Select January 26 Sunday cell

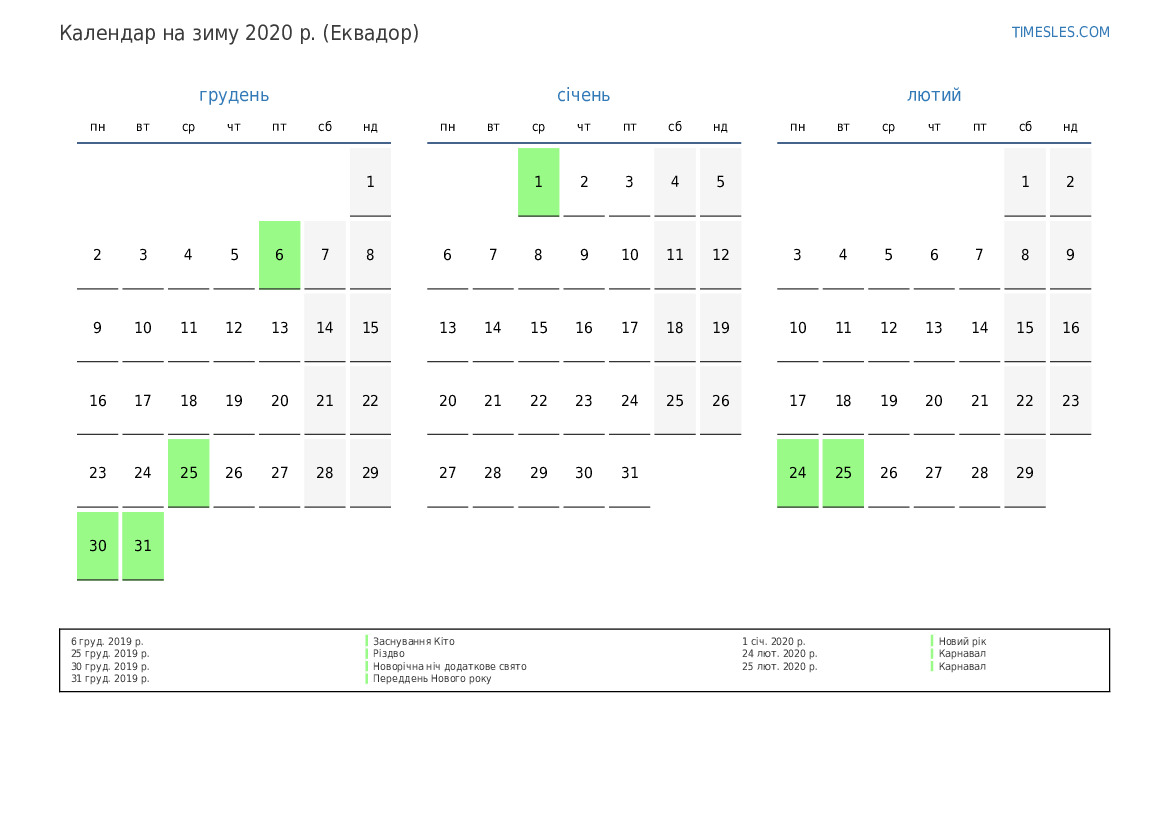click(720, 400)
